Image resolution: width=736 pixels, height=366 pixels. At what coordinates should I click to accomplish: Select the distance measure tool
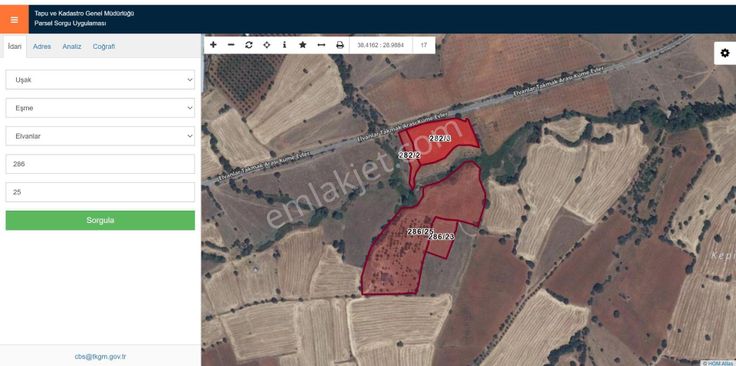click(321, 45)
